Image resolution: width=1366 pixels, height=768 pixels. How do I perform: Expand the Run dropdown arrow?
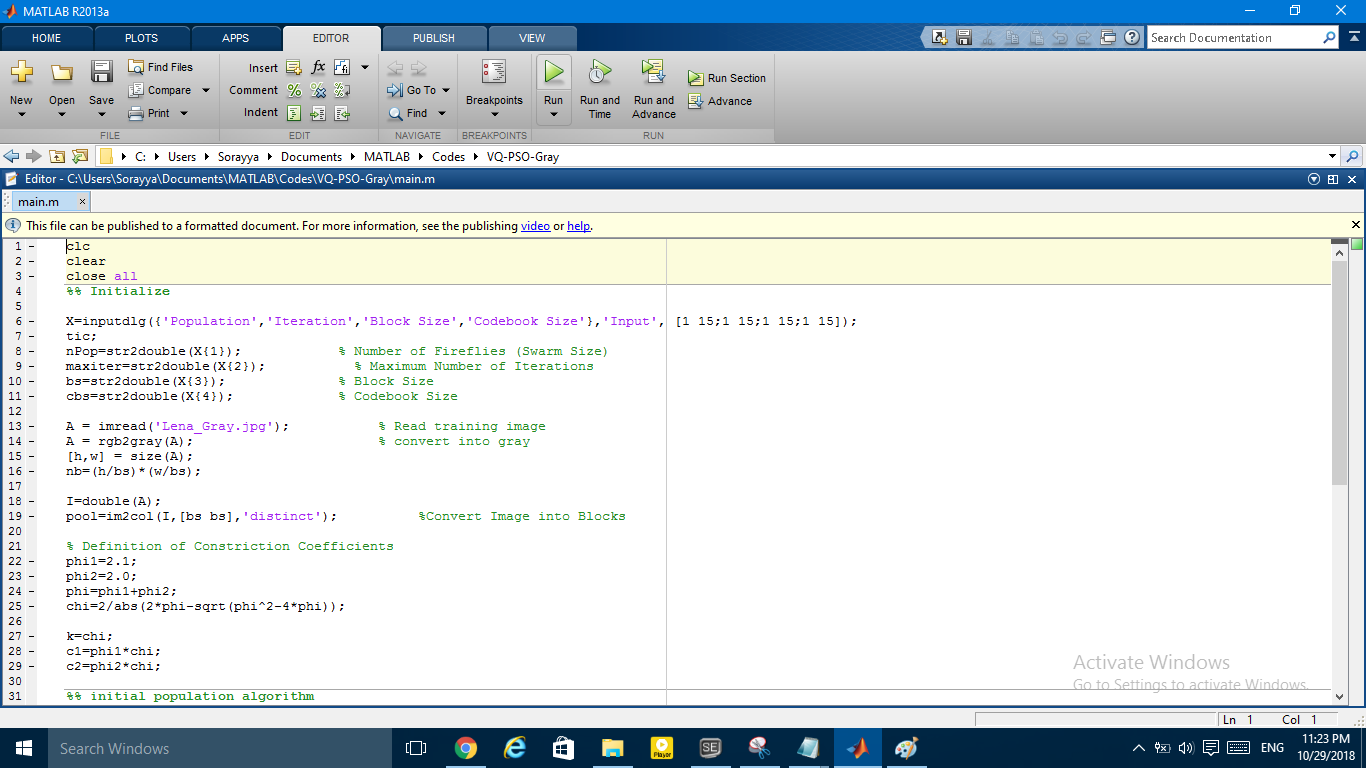pos(553,115)
